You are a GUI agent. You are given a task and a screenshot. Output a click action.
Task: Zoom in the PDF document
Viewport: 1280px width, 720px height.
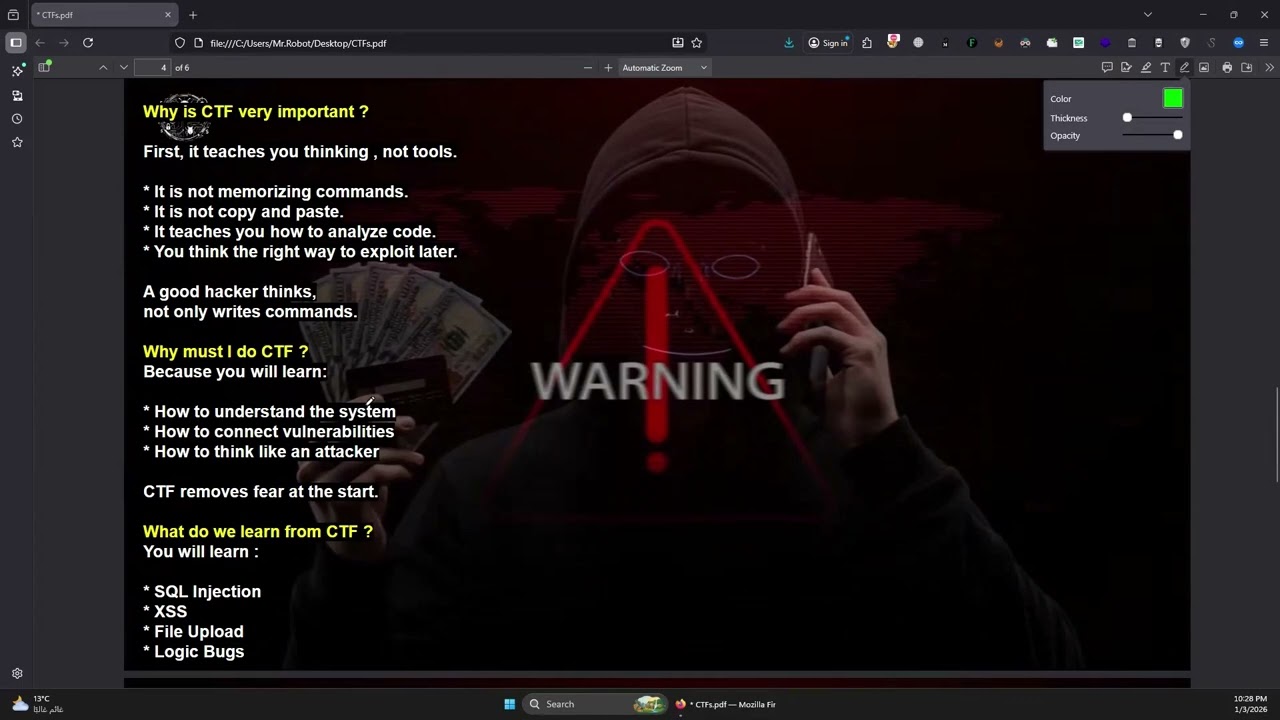pyautogui.click(x=608, y=67)
